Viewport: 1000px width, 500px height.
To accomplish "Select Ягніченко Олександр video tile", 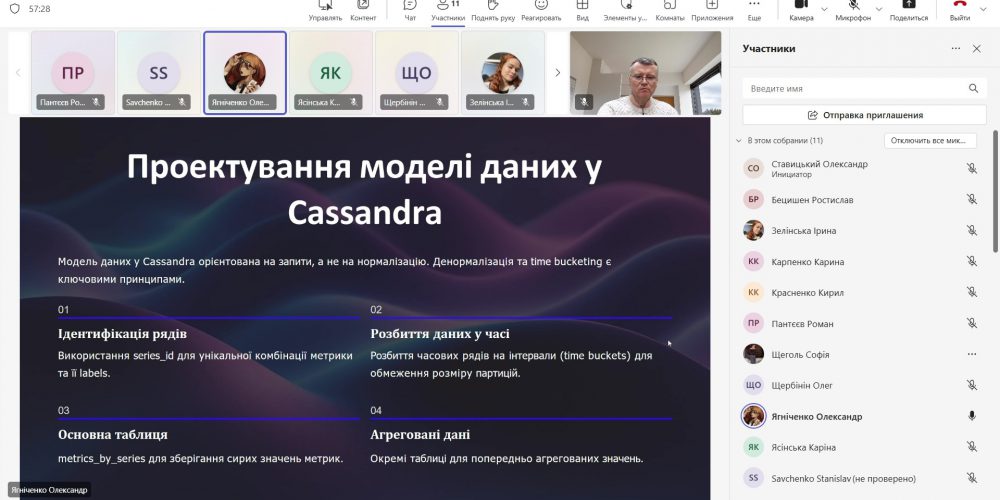I will click(x=245, y=72).
